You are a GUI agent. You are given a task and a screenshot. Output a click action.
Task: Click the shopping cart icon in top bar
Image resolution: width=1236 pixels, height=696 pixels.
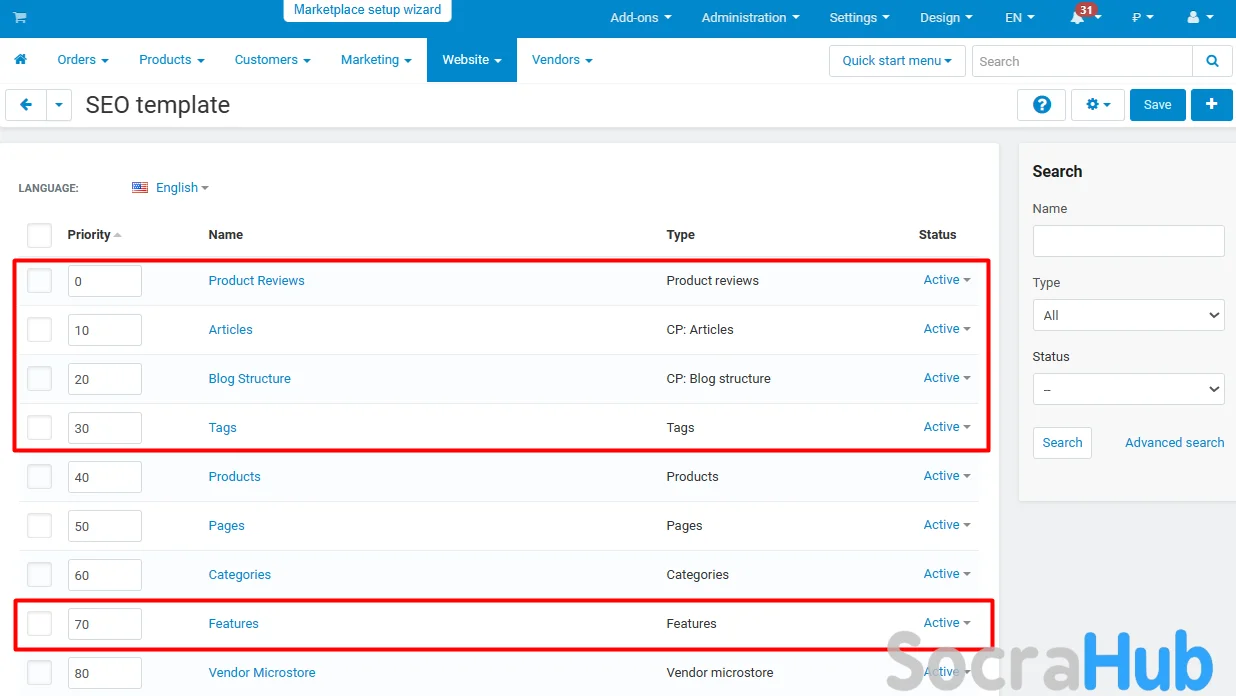(x=20, y=18)
